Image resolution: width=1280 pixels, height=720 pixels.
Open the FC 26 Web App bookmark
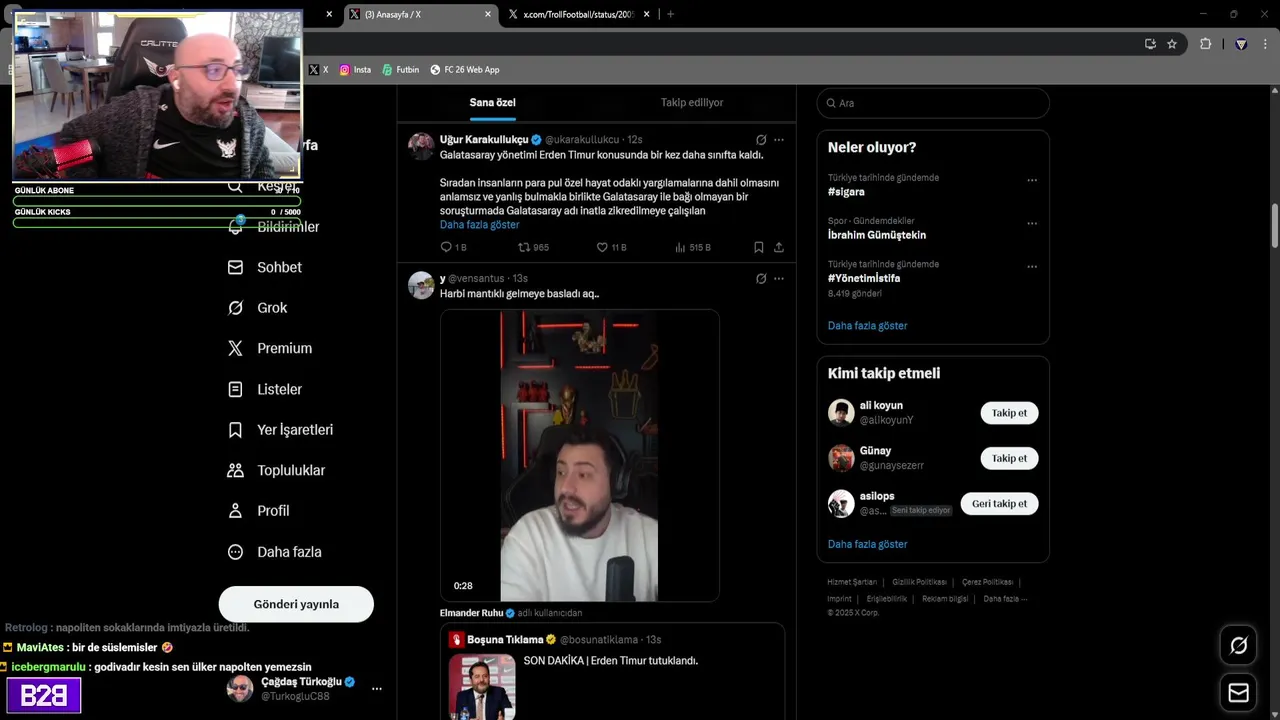click(465, 70)
